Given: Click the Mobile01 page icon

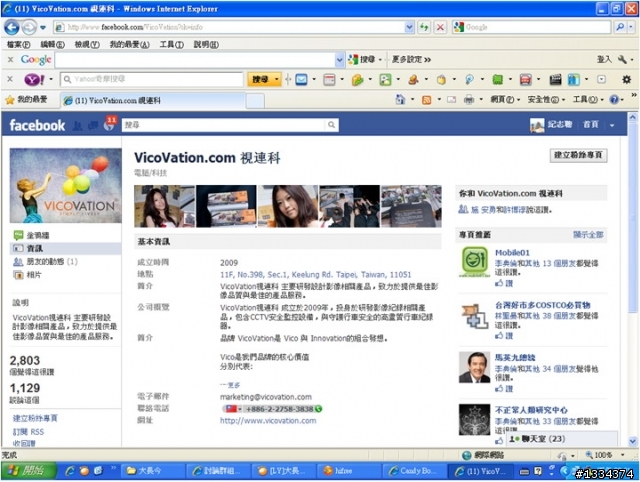Looking at the screenshot, I should point(474,261).
